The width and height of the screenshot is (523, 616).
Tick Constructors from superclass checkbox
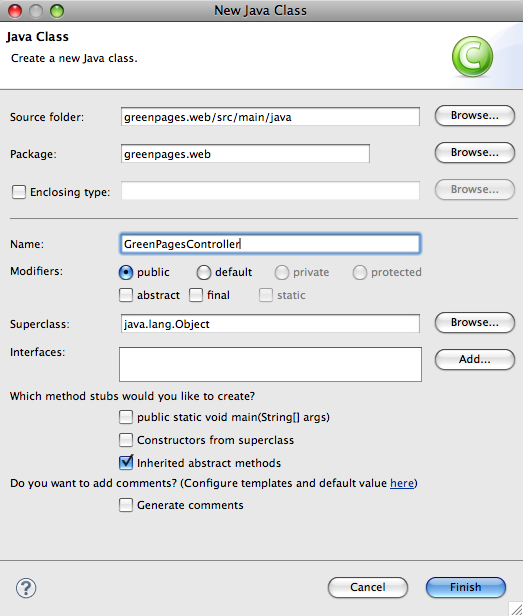pyautogui.click(x=126, y=440)
